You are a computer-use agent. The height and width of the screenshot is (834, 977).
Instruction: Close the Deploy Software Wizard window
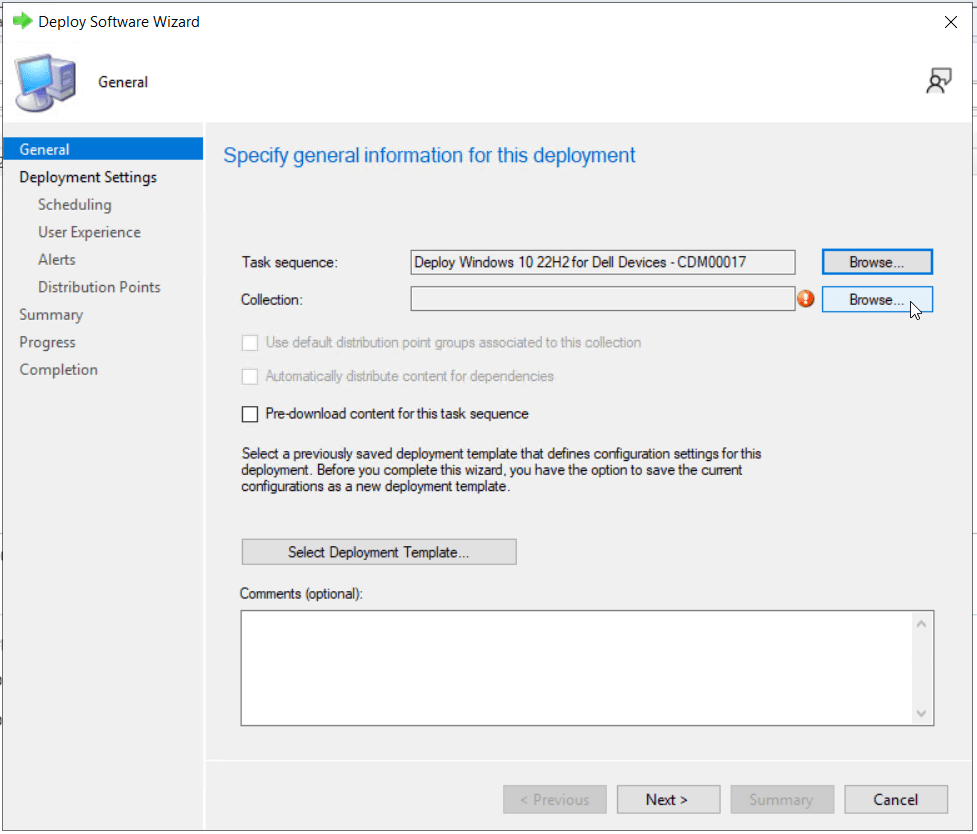coord(949,21)
